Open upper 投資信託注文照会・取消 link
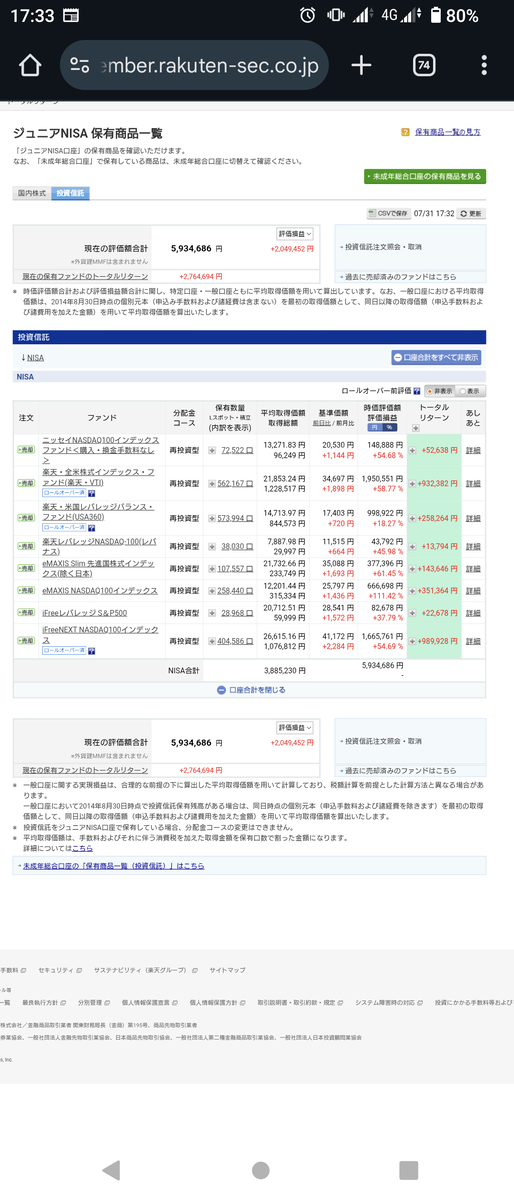The height and width of the screenshot is (1200, 514). (383, 246)
